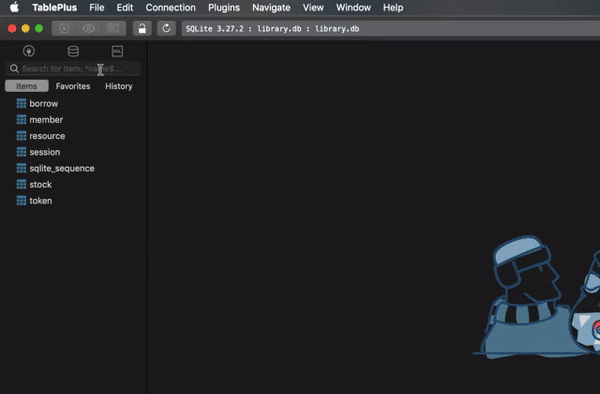Click the table icon beside stock

tap(21, 184)
